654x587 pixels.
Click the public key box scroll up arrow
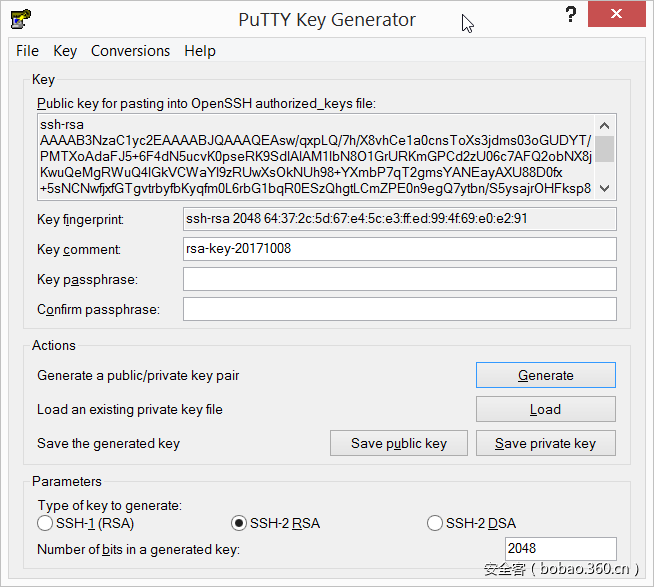tap(606, 124)
